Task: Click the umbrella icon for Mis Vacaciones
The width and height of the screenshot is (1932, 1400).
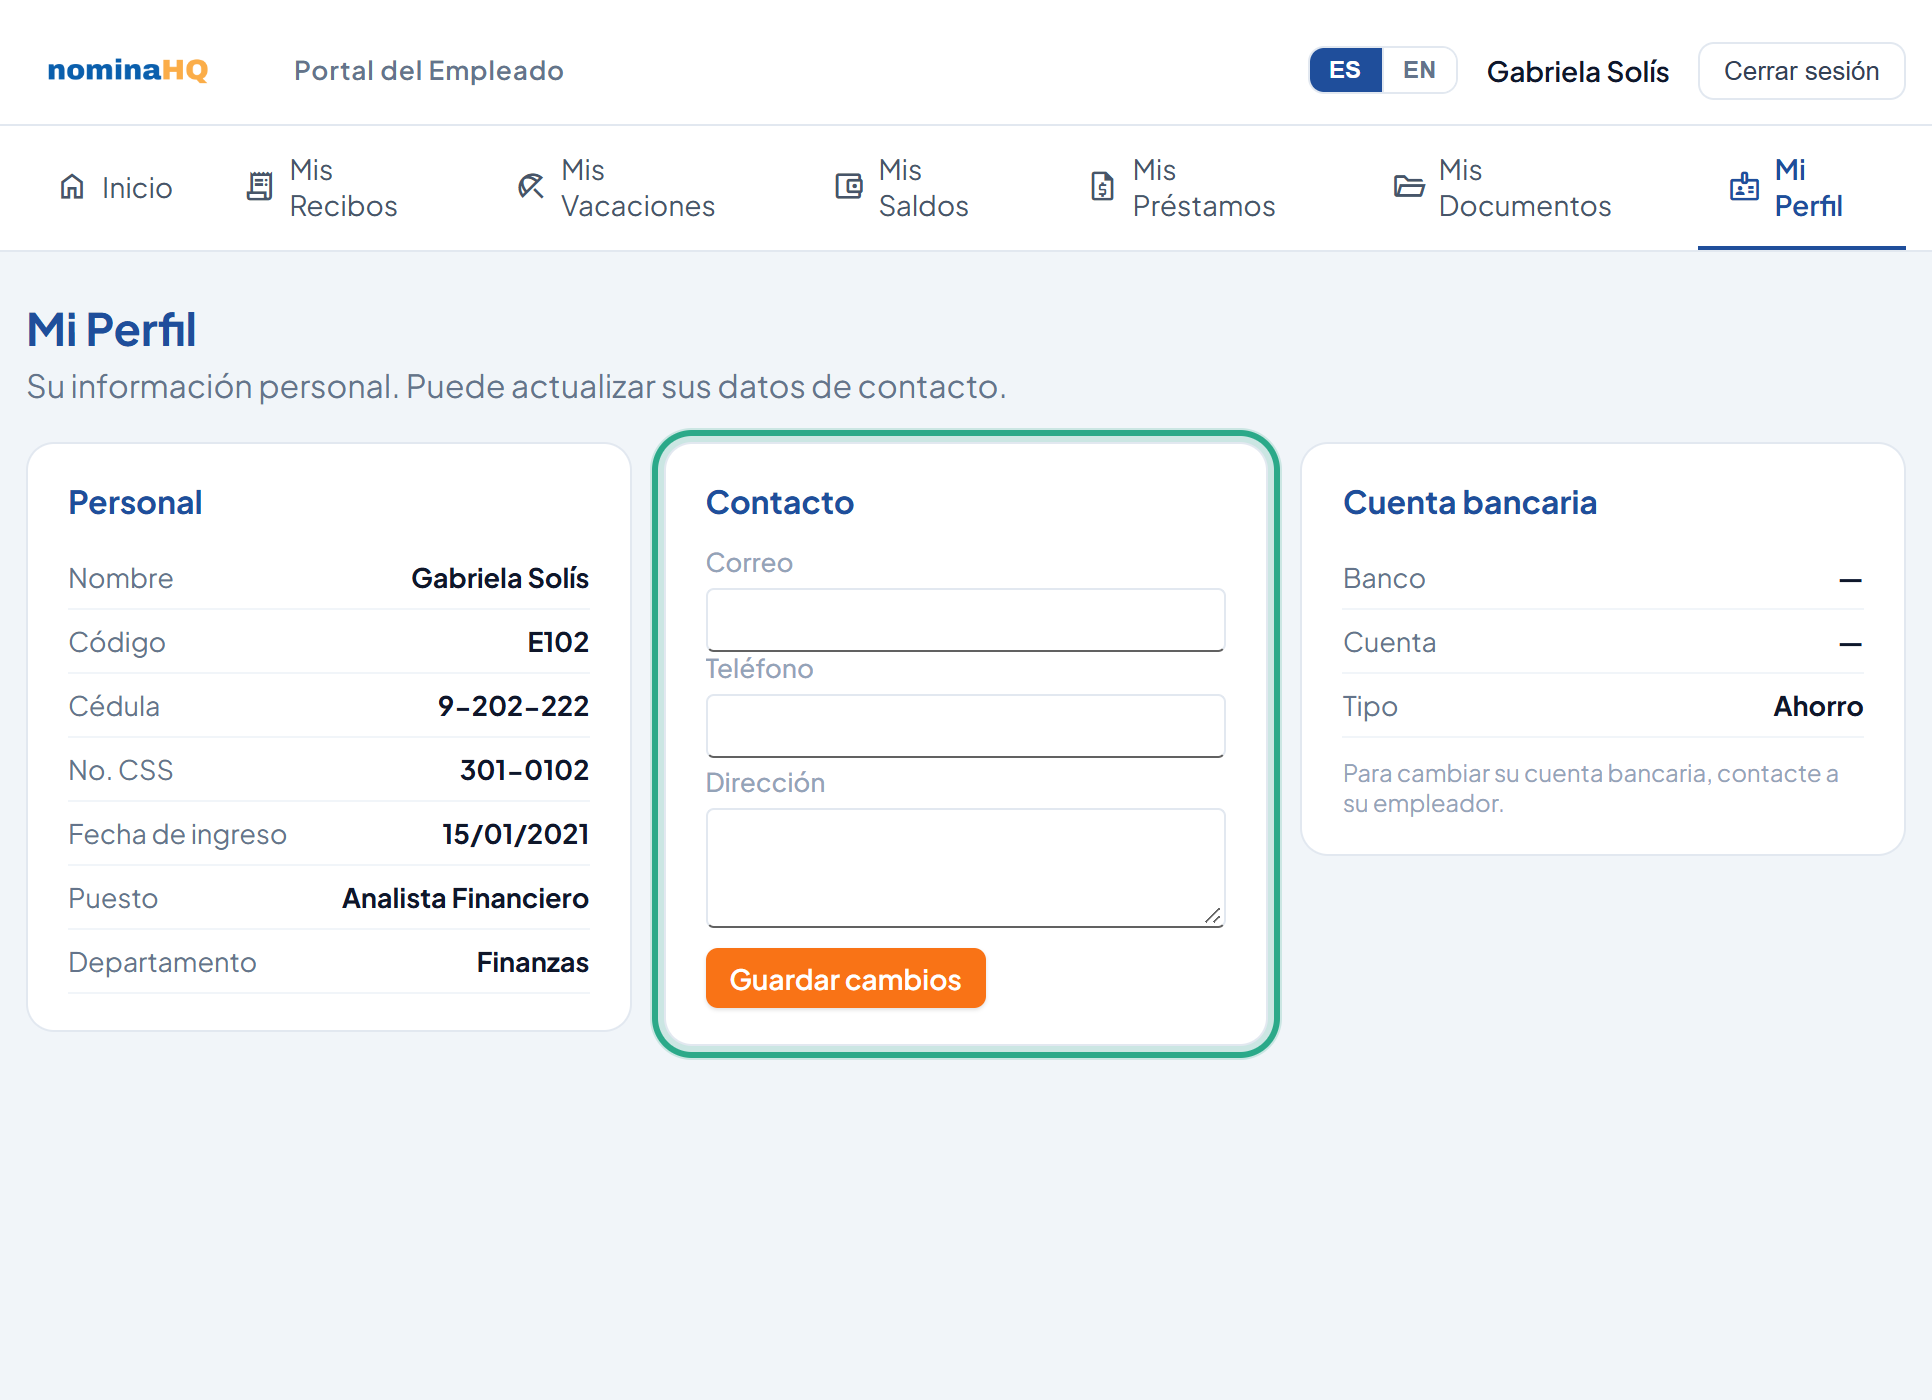Action: [531, 187]
